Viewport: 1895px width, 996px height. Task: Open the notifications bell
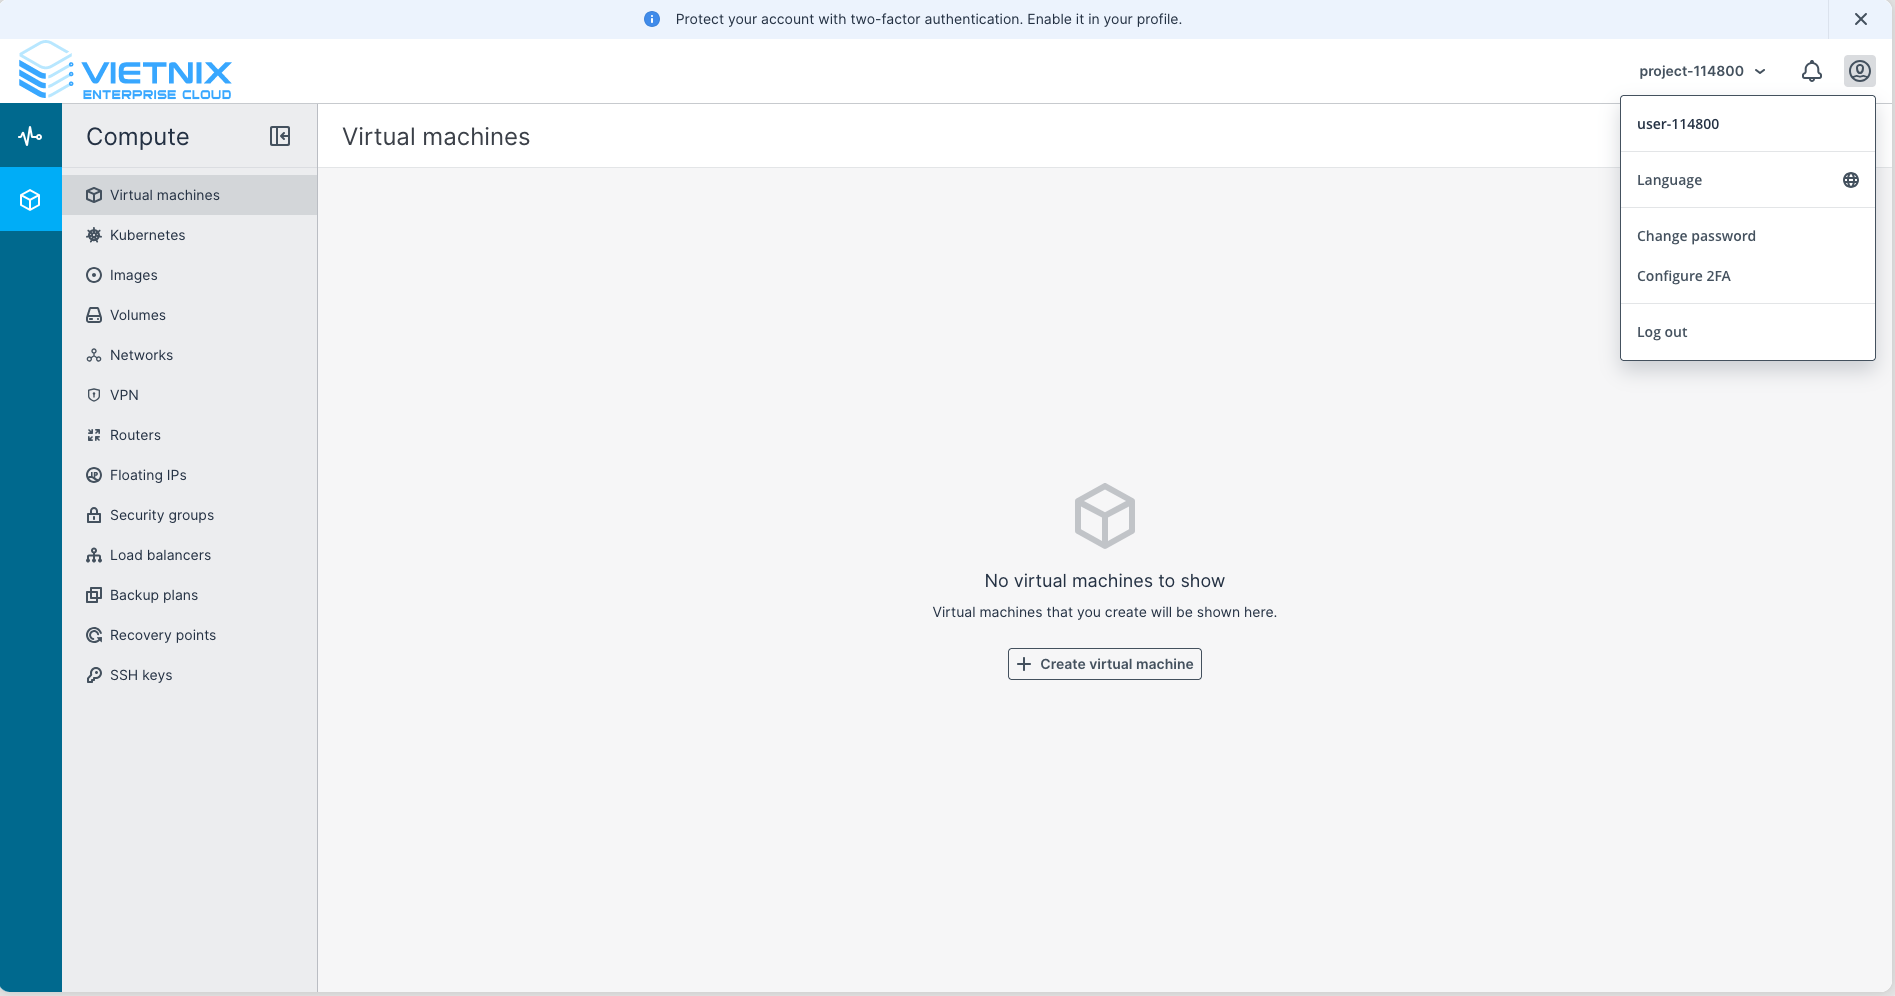pos(1811,71)
